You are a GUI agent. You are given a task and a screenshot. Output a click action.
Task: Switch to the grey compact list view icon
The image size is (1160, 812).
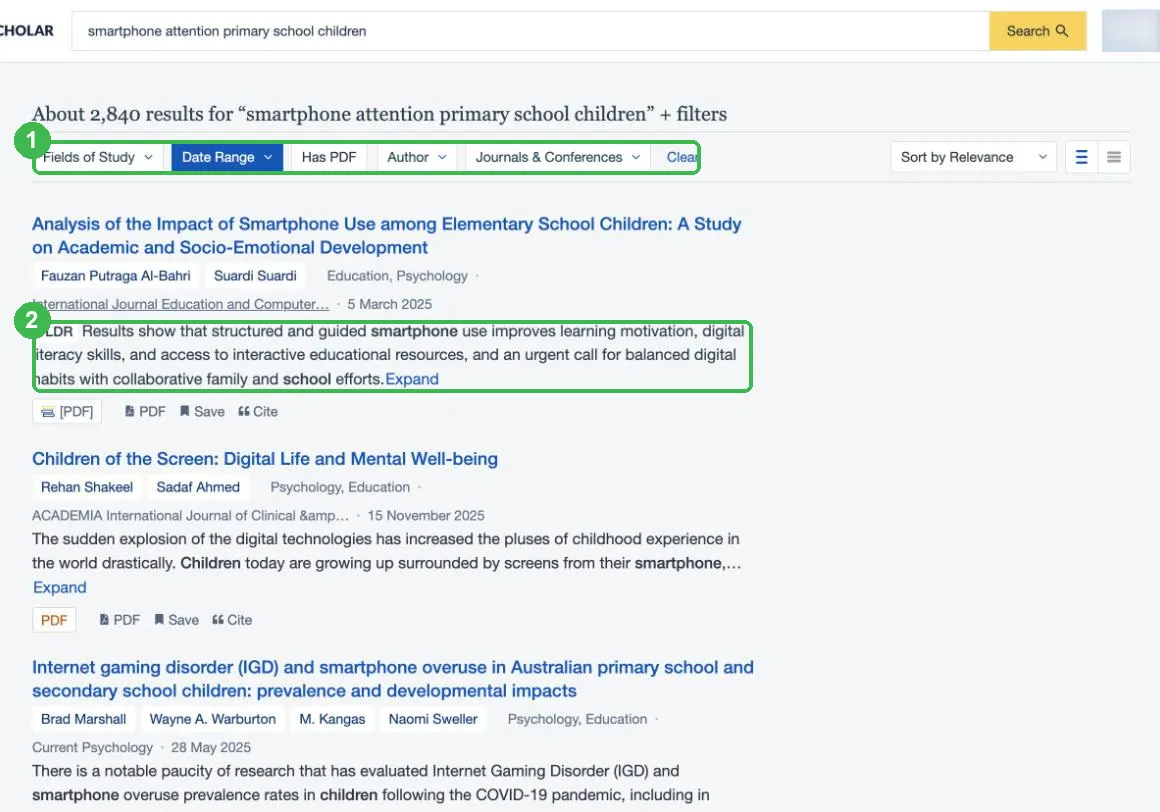(1114, 157)
